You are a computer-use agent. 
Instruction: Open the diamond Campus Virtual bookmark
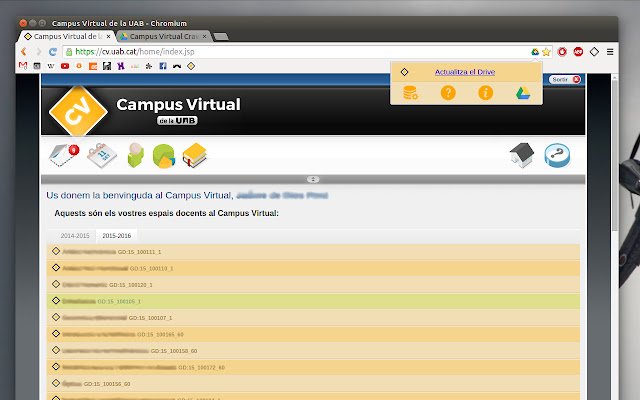point(191,66)
